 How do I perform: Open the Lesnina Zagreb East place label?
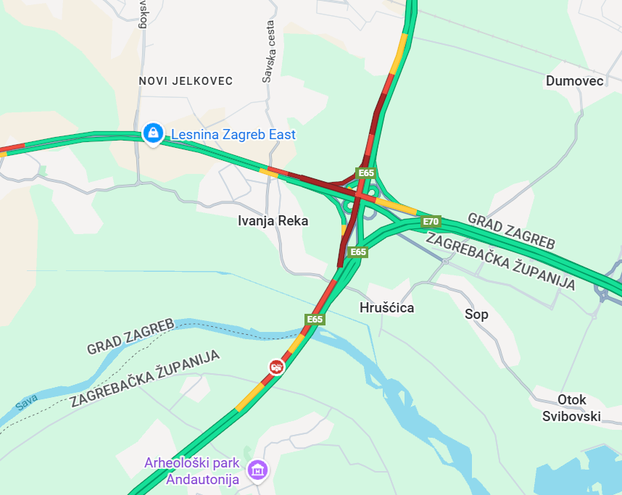233,134
